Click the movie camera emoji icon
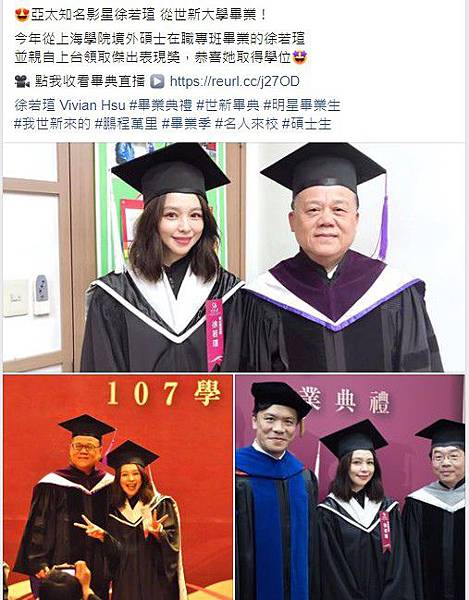469x600 pixels. [22, 82]
